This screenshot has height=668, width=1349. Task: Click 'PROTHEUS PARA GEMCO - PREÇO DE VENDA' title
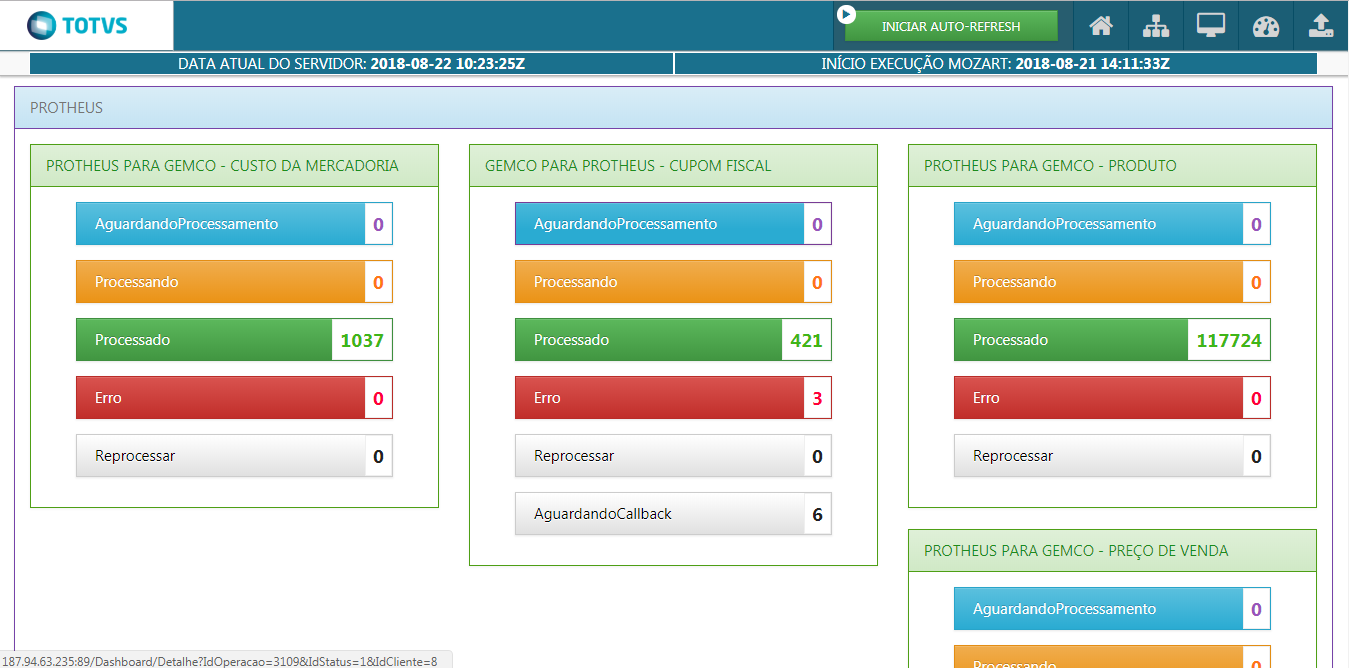coord(1076,551)
